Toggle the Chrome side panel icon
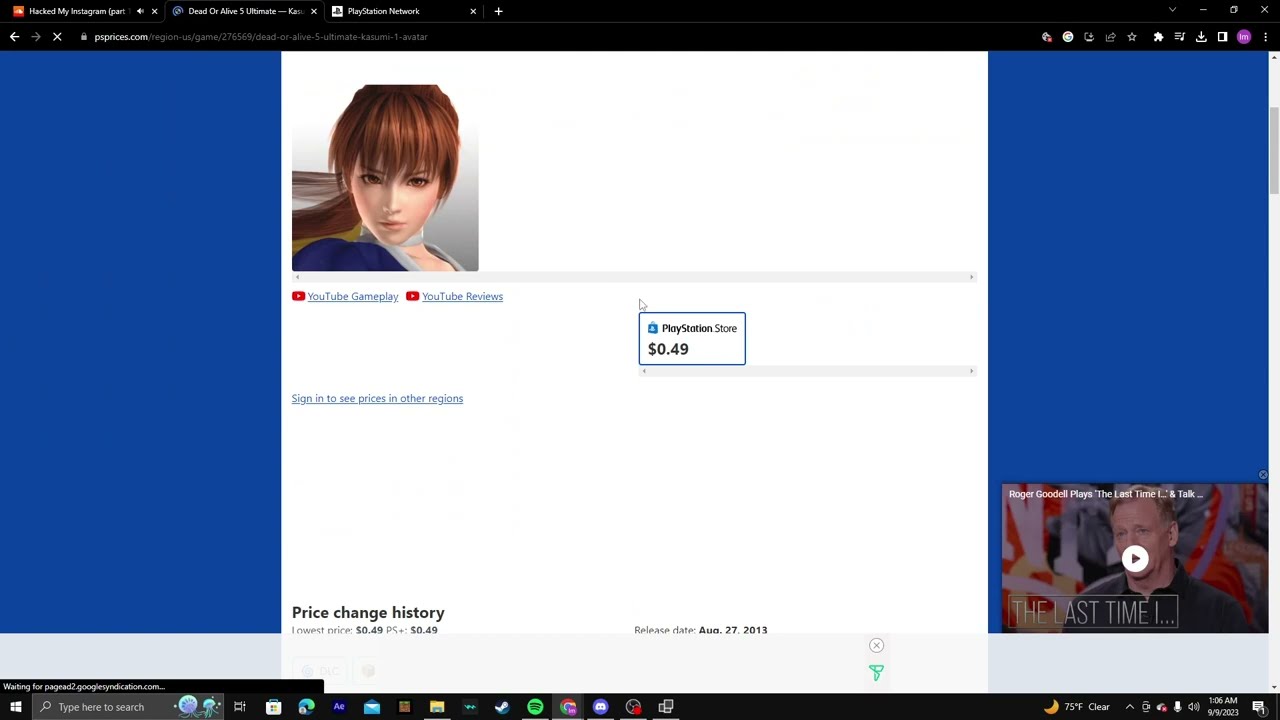 click(x=1222, y=37)
